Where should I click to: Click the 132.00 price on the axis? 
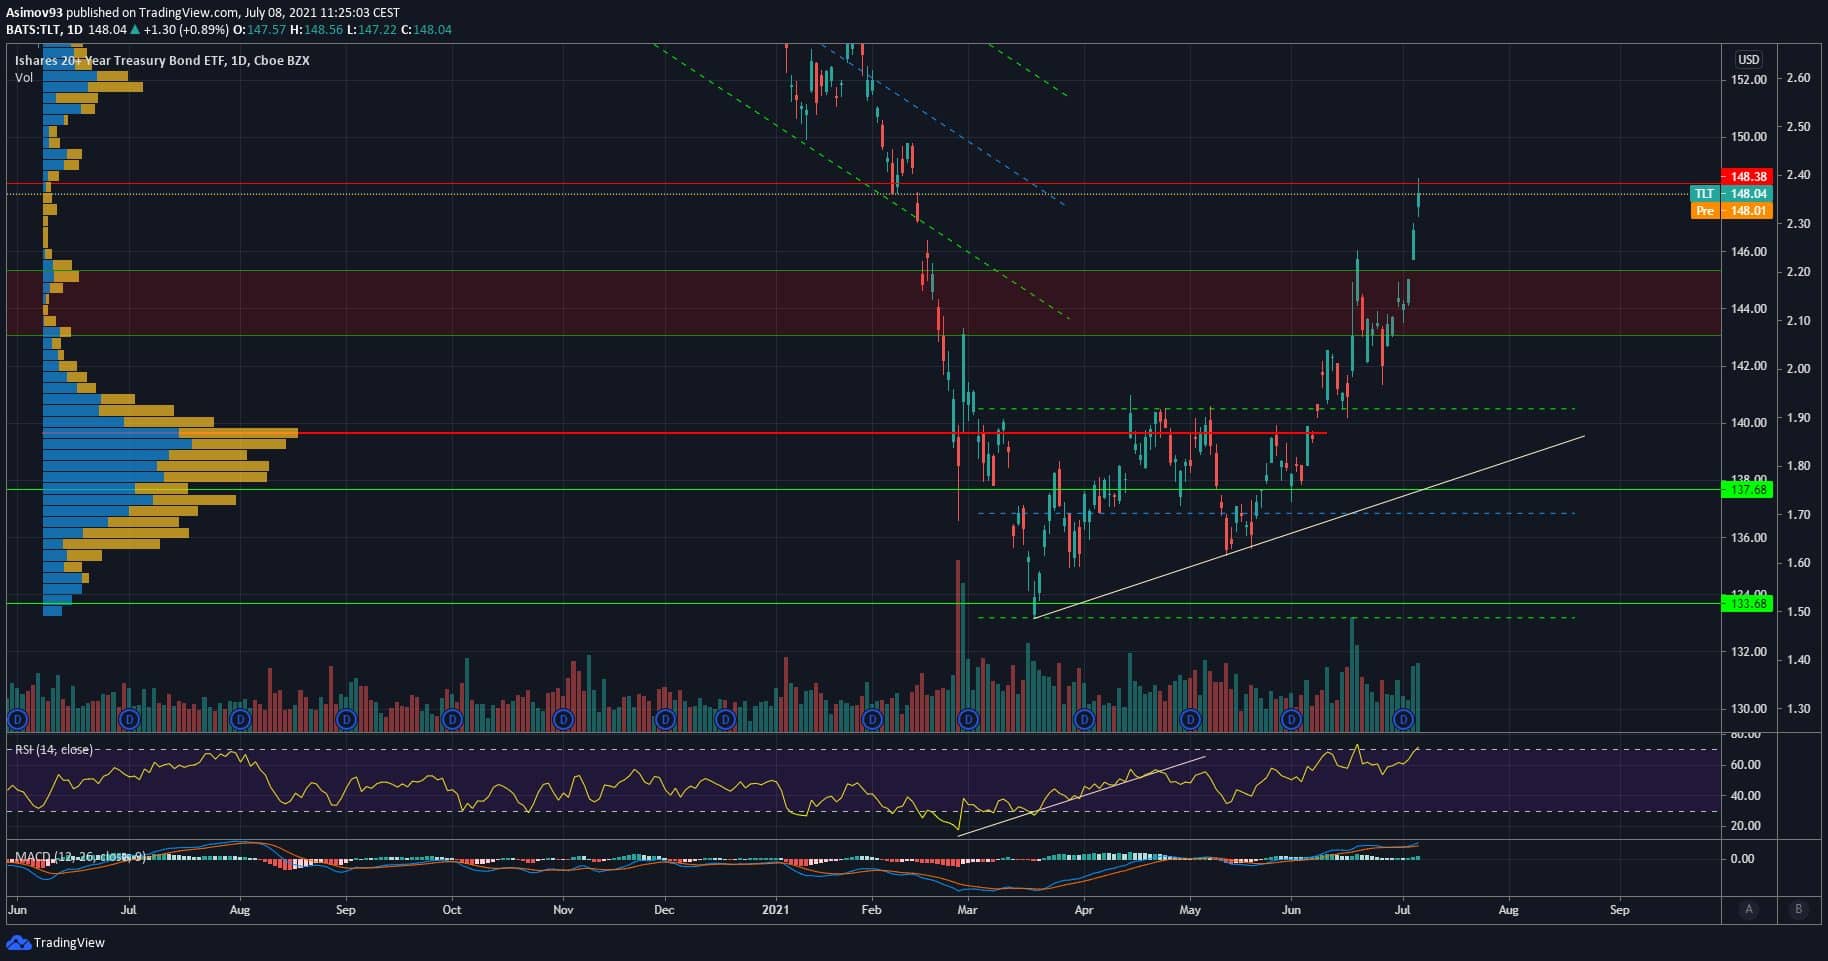(1749, 652)
